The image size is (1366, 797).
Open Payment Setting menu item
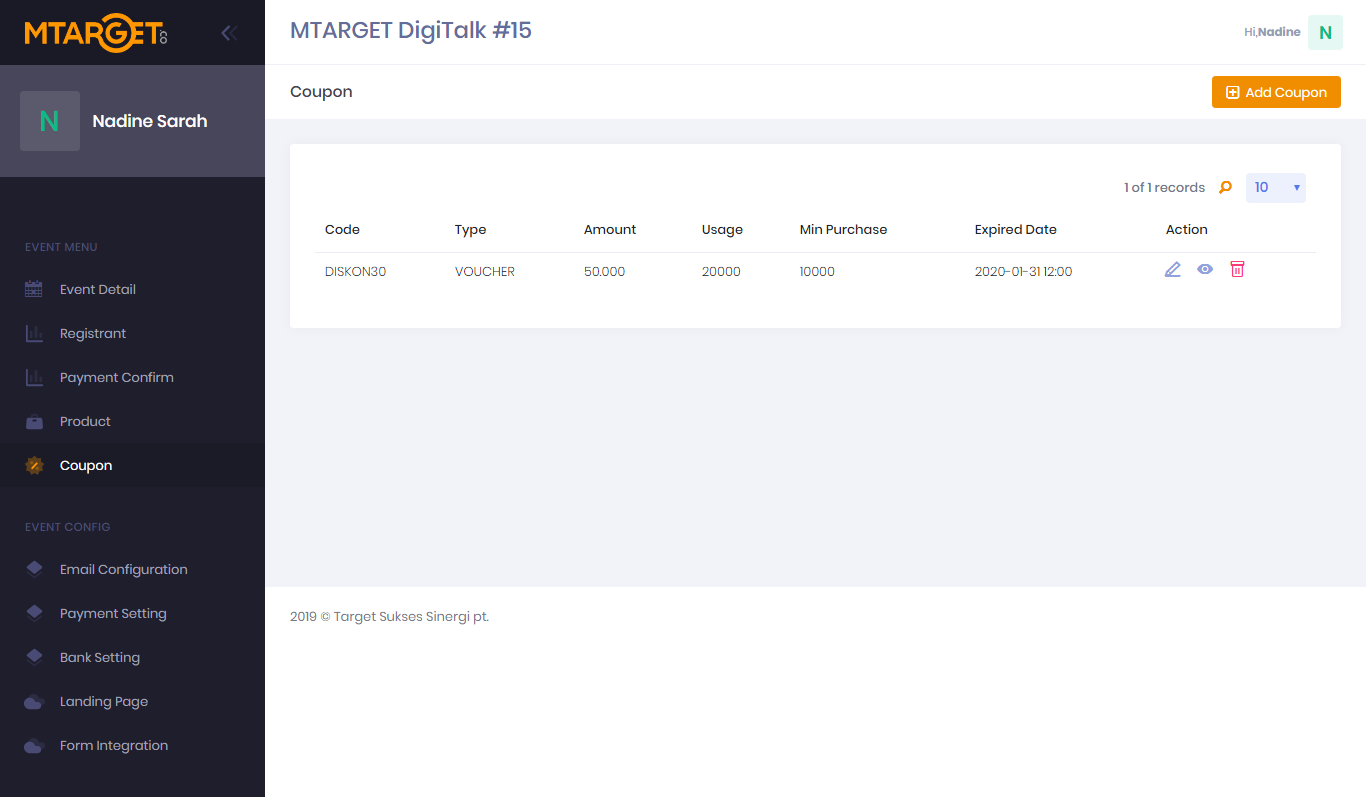(132, 613)
